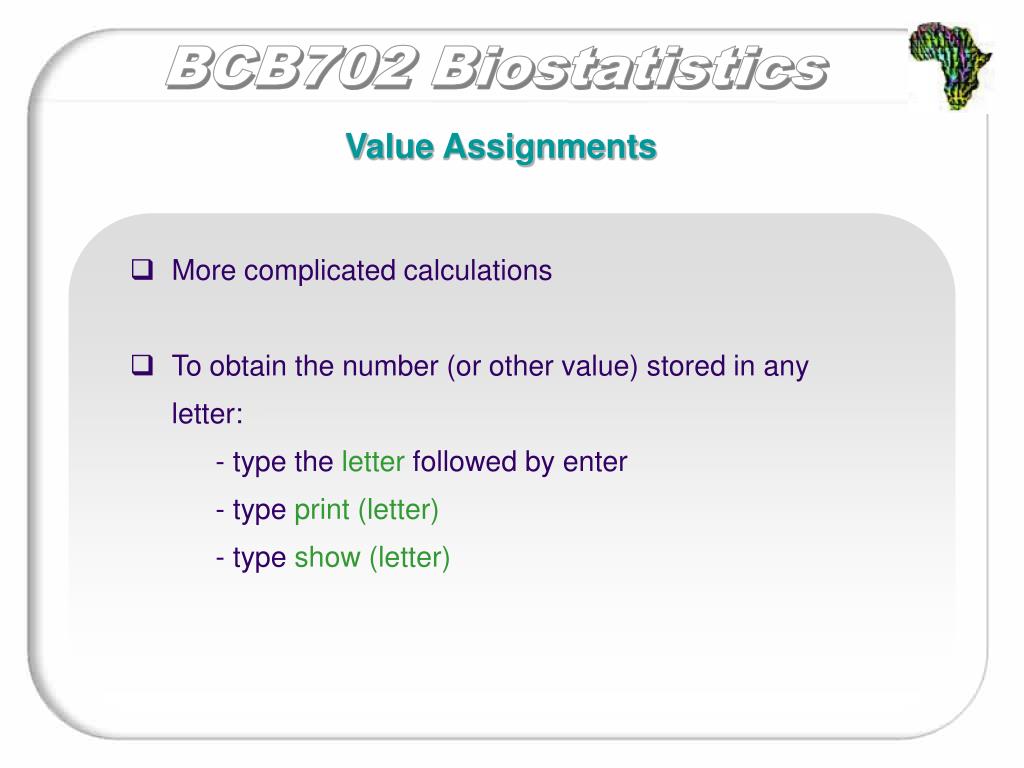This screenshot has width=1024, height=768.
Task: Click the followed by enter phrase
Action: tap(520, 463)
